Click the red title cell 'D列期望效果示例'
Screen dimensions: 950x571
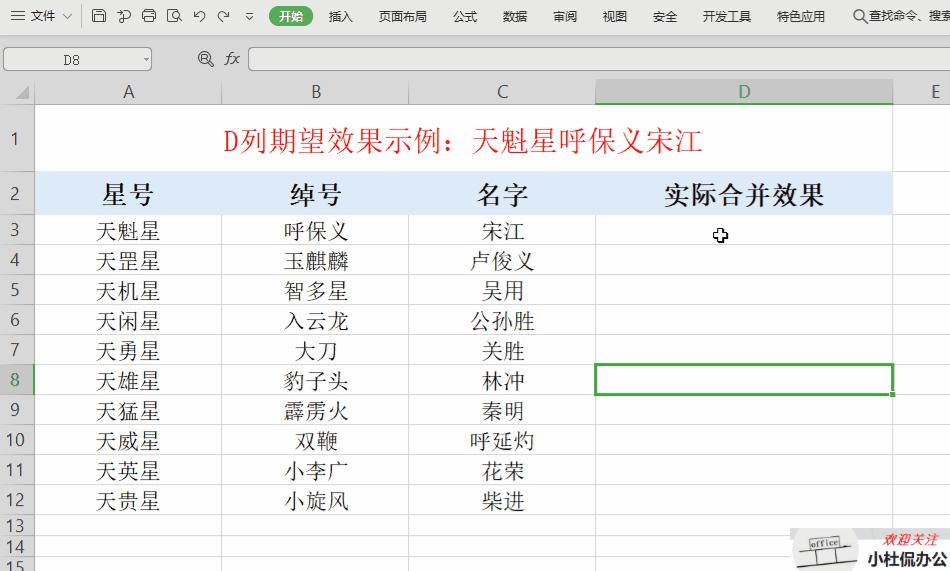463,139
